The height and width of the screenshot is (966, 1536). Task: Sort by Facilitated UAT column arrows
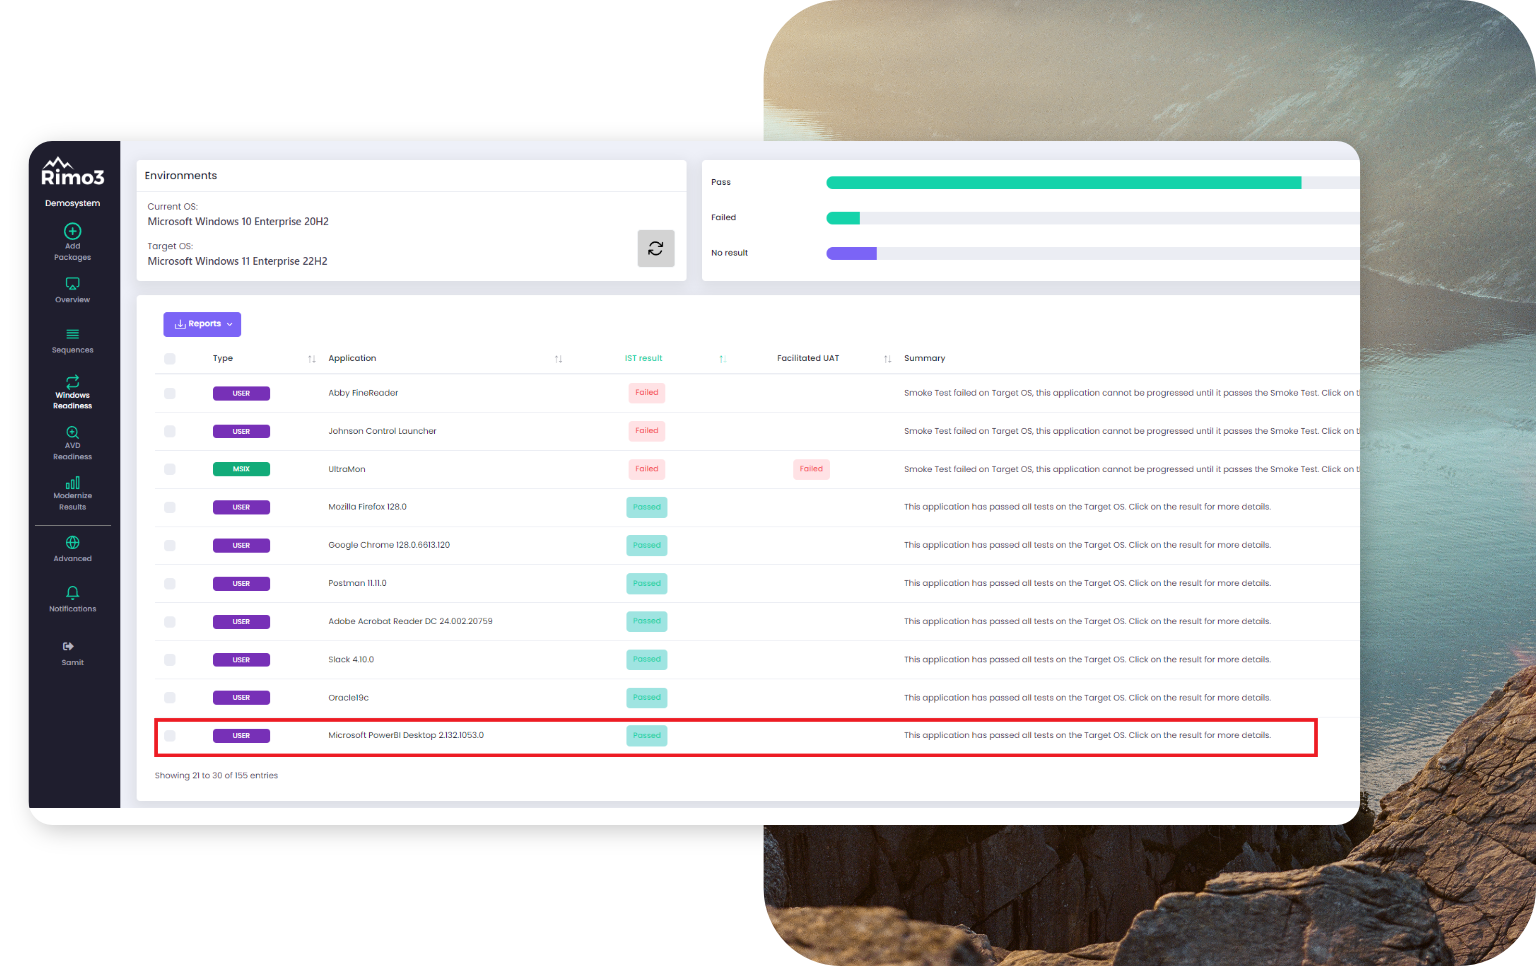887,359
